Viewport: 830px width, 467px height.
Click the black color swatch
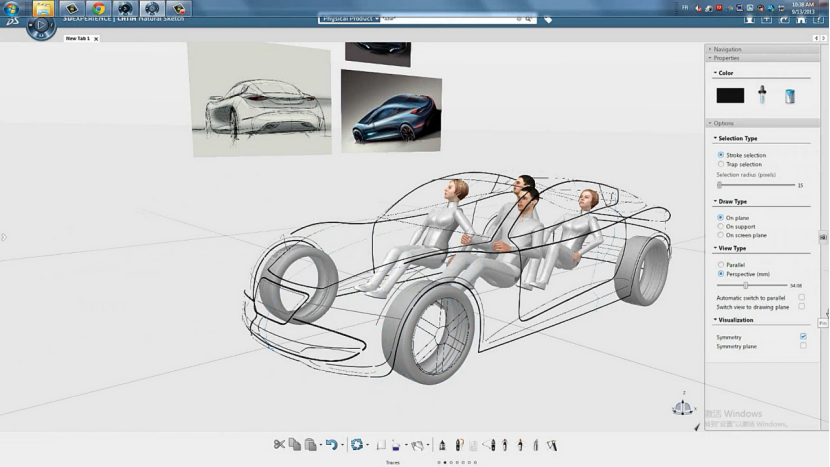(x=730, y=96)
